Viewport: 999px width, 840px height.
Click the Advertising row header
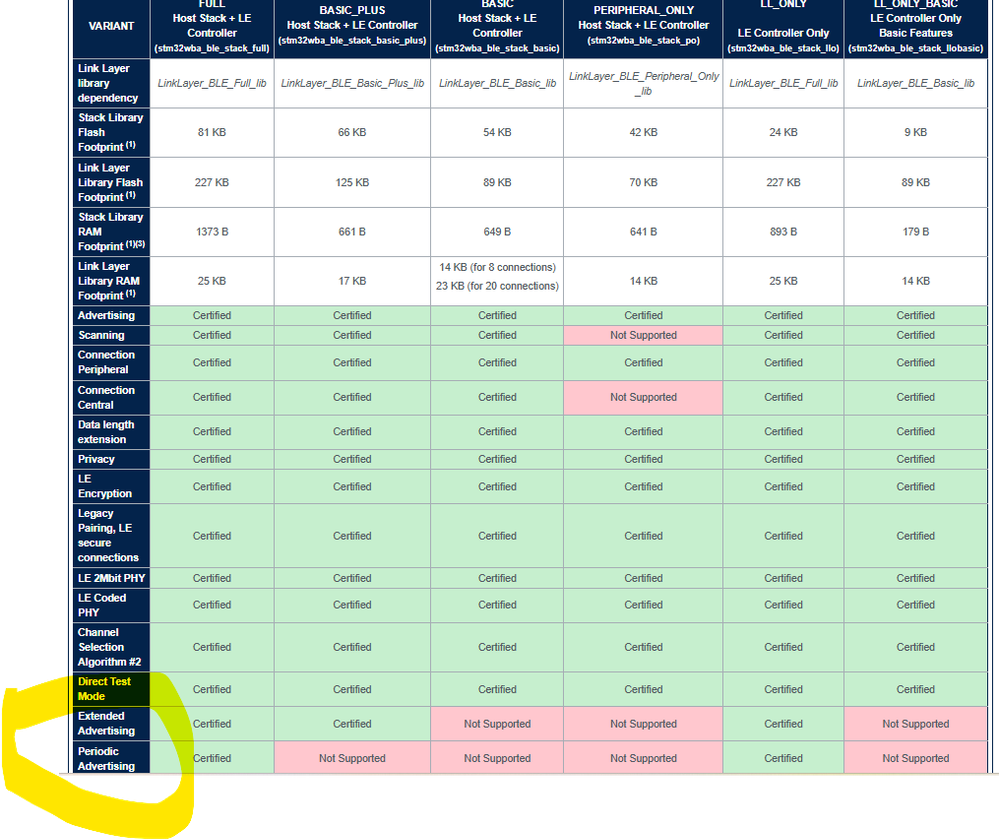(x=111, y=315)
